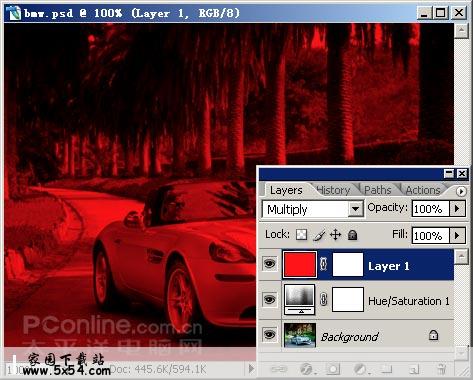Image resolution: width=473 pixels, height=380 pixels.
Task: Click link icon on Layer 1 mask
Action: (323, 264)
